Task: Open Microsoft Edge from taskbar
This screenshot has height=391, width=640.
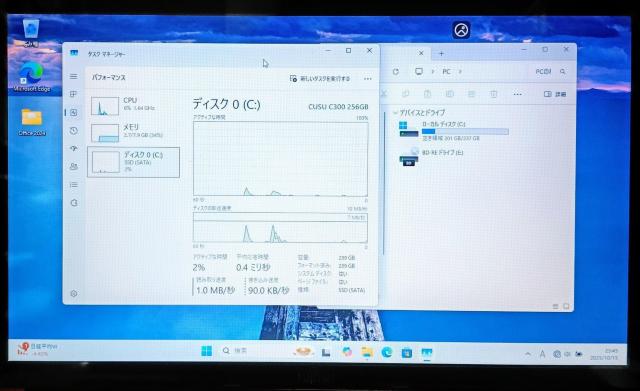Action: (x=387, y=352)
